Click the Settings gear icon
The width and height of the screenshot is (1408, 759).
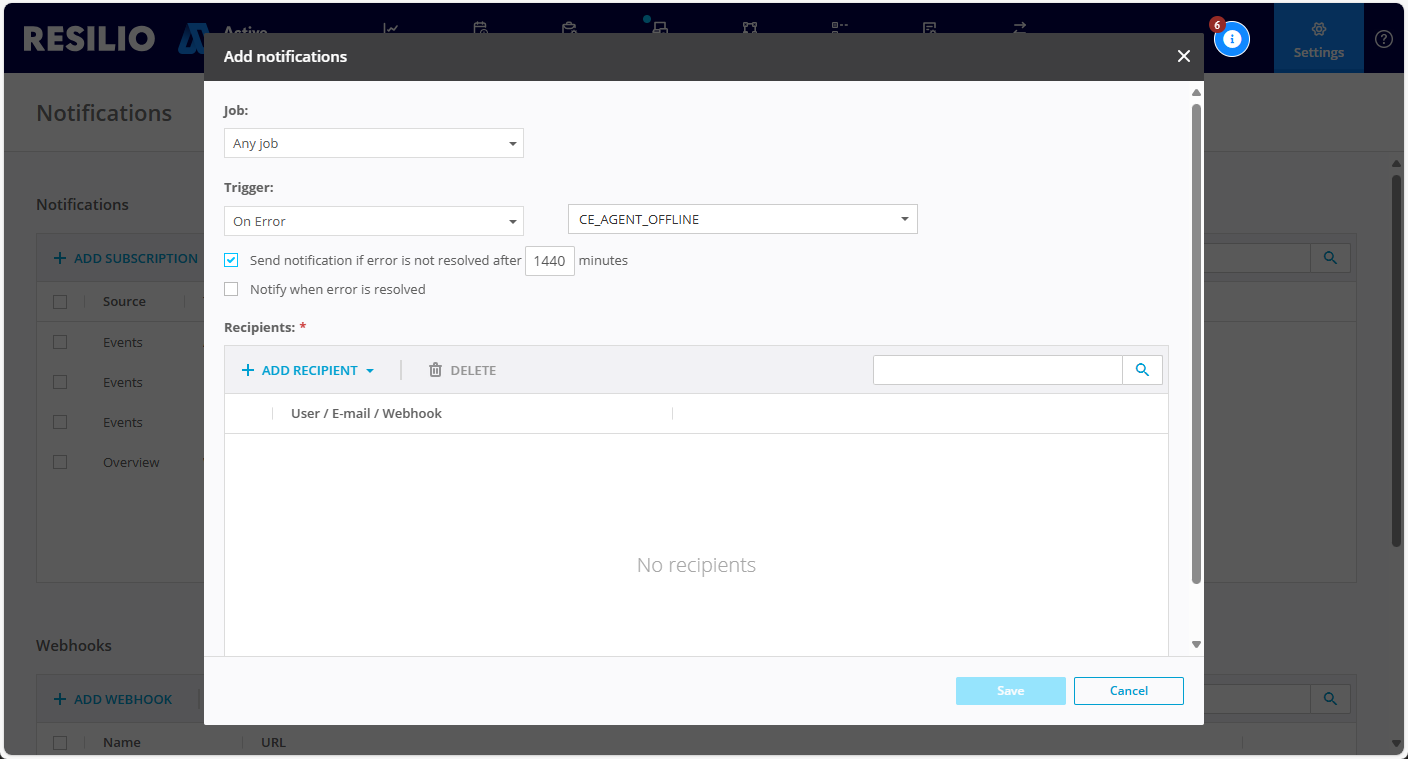click(x=1318, y=30)
